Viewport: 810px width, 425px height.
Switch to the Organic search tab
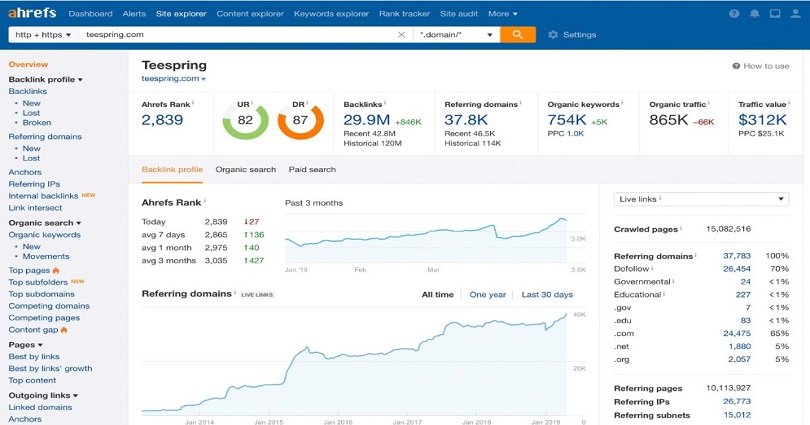246,169
